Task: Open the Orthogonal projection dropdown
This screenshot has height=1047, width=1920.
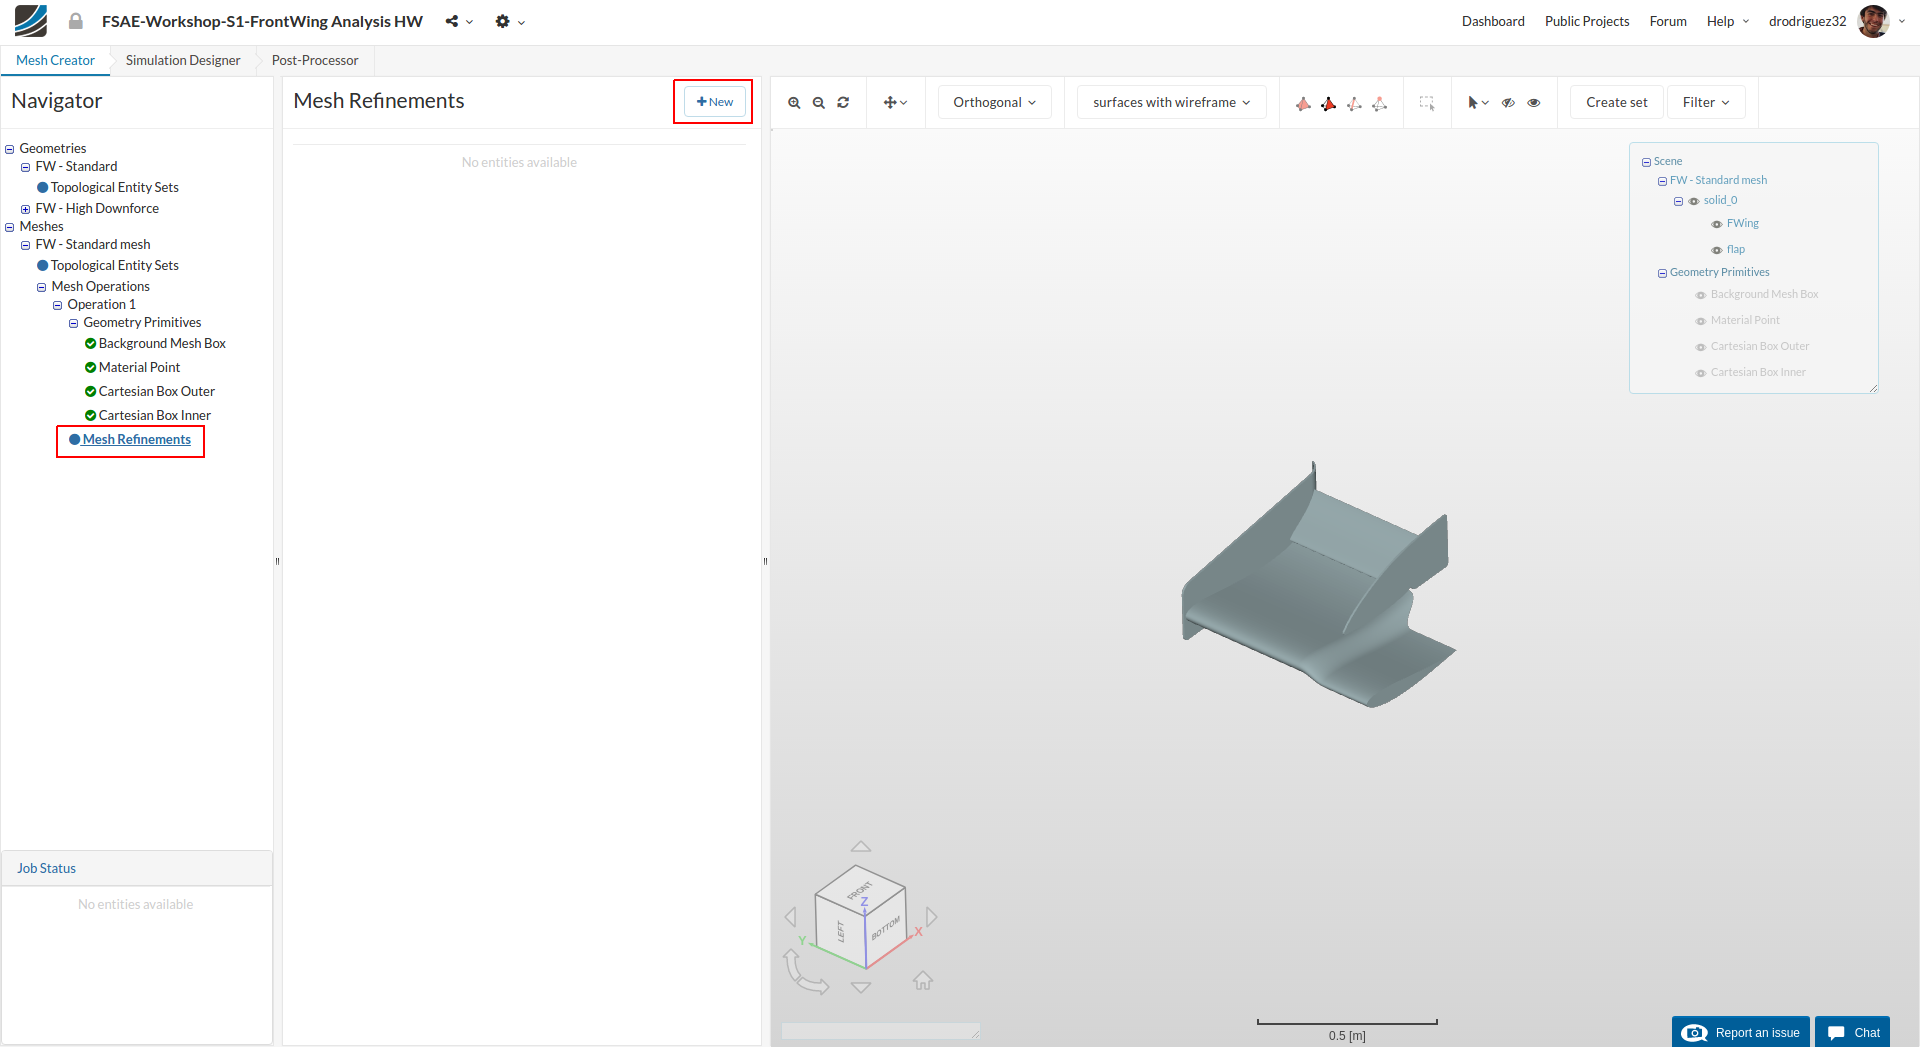Action: [995, 102]
